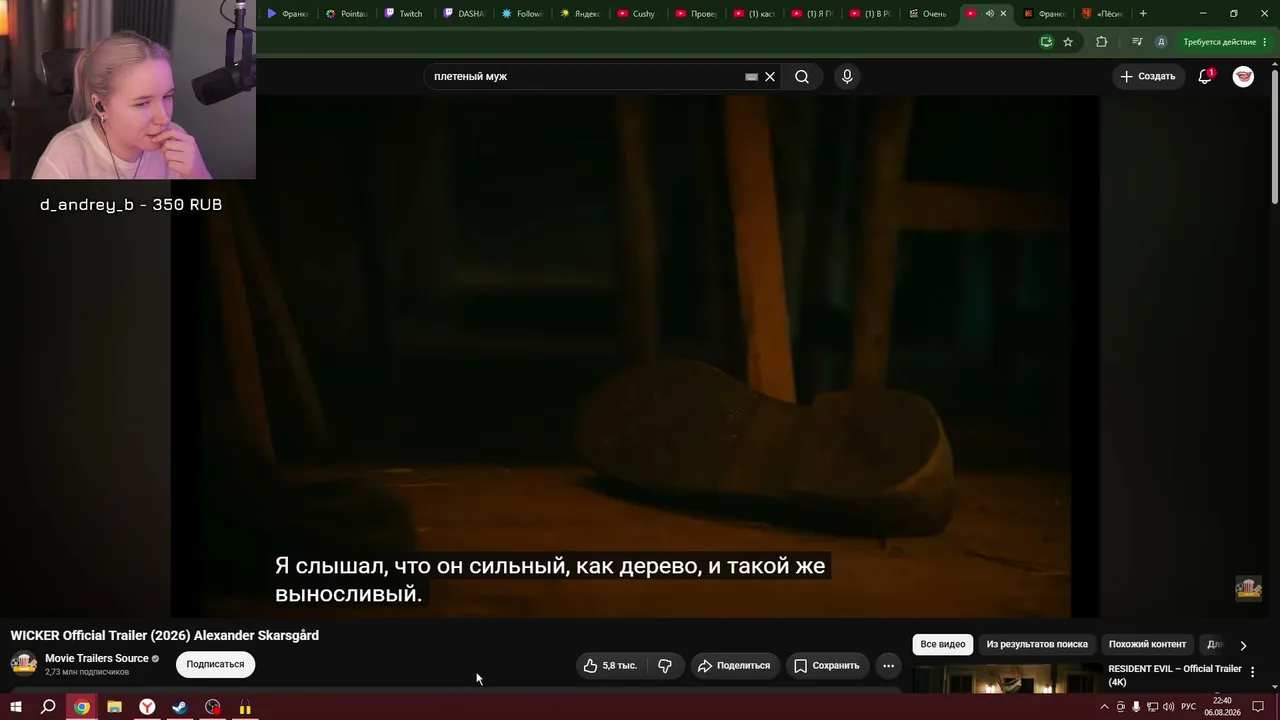Switch to the Яндекс tab
1280x720 pixels.
(579, 14)
